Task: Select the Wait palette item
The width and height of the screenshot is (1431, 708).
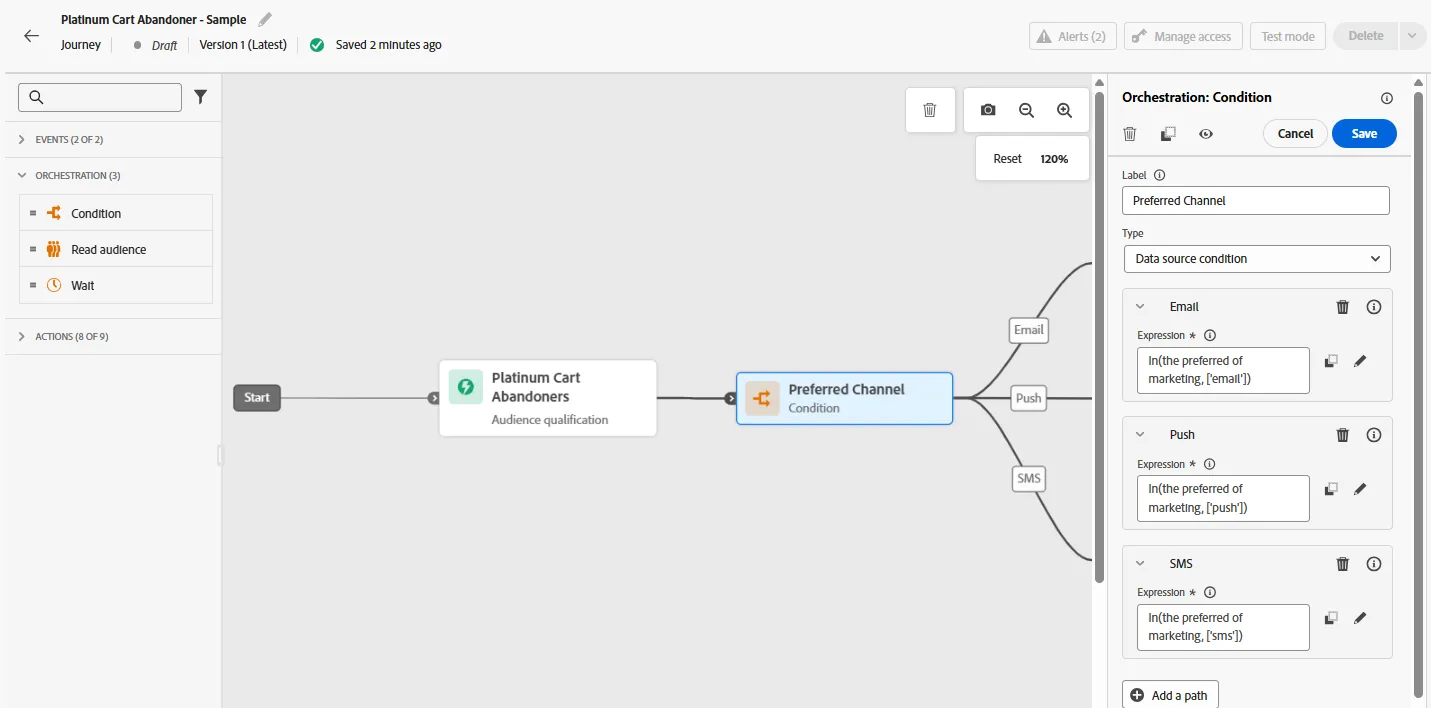Action: tap(116, 285)
